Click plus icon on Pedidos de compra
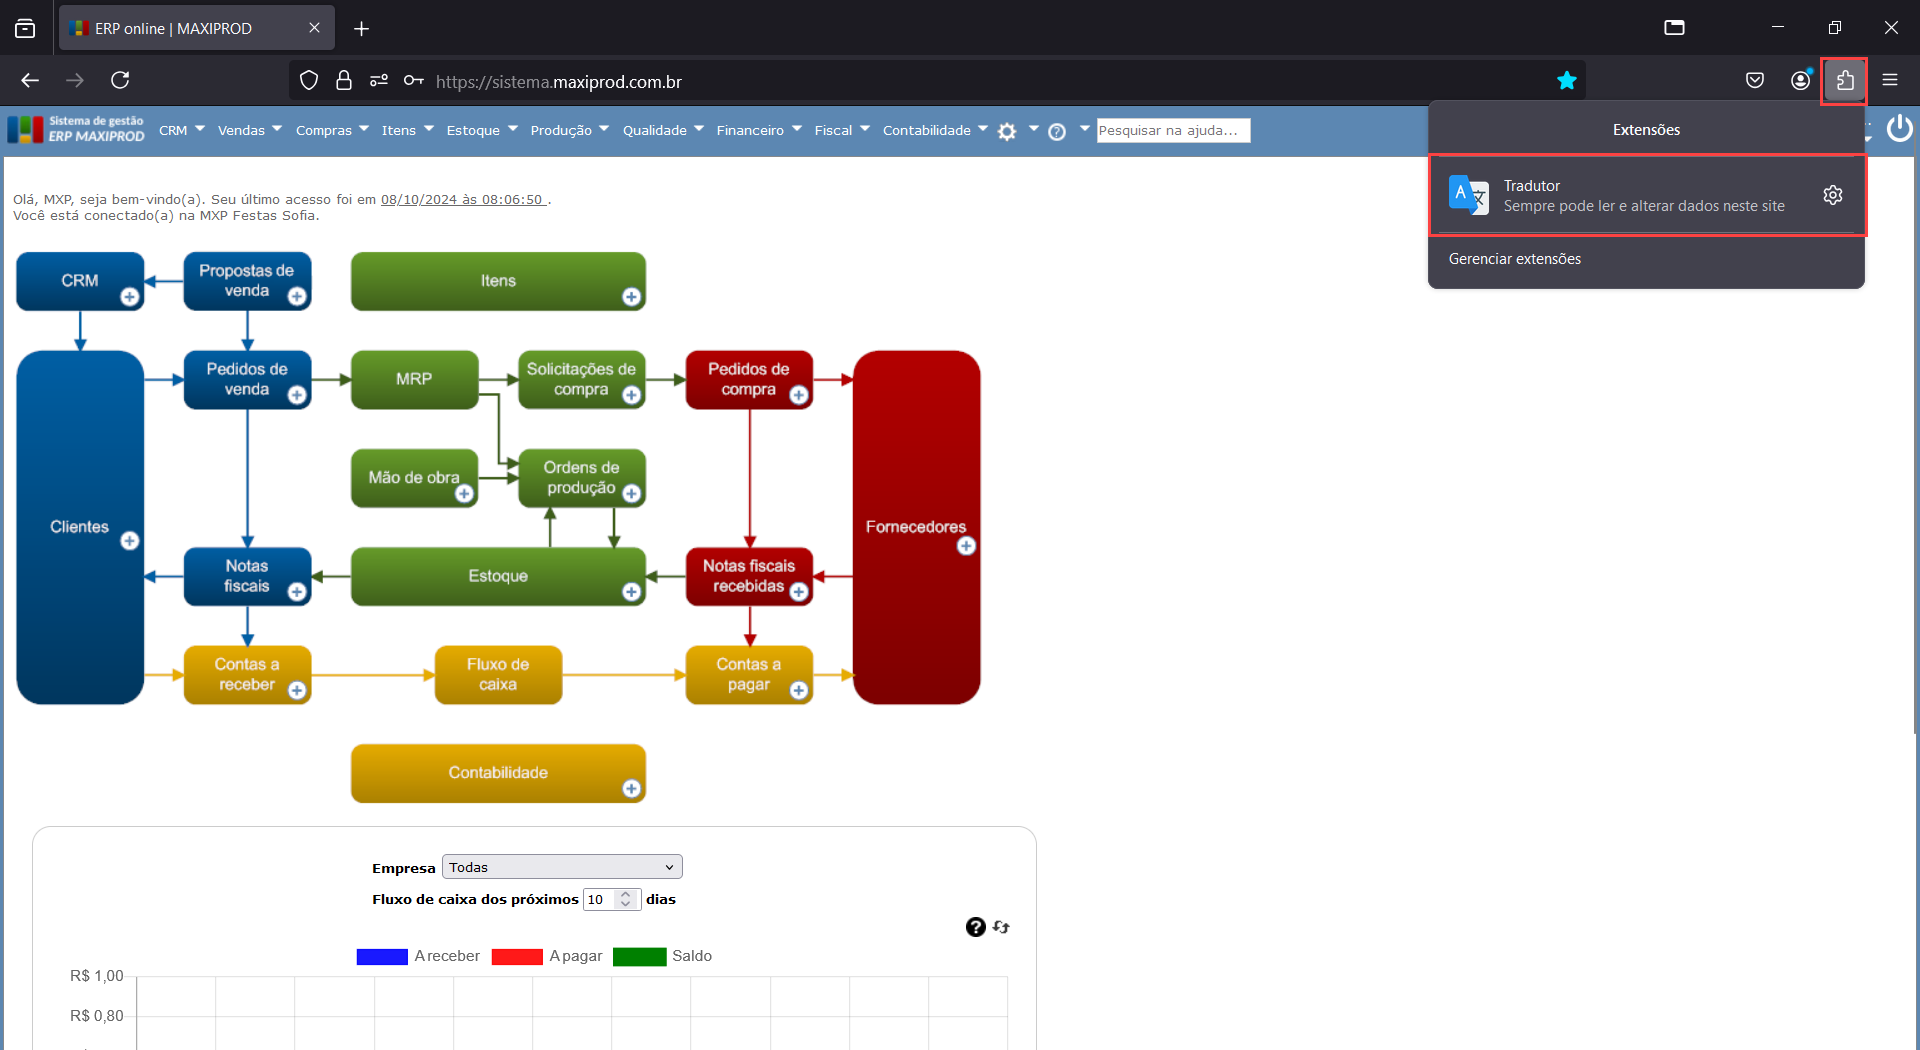 click(799, 395)
